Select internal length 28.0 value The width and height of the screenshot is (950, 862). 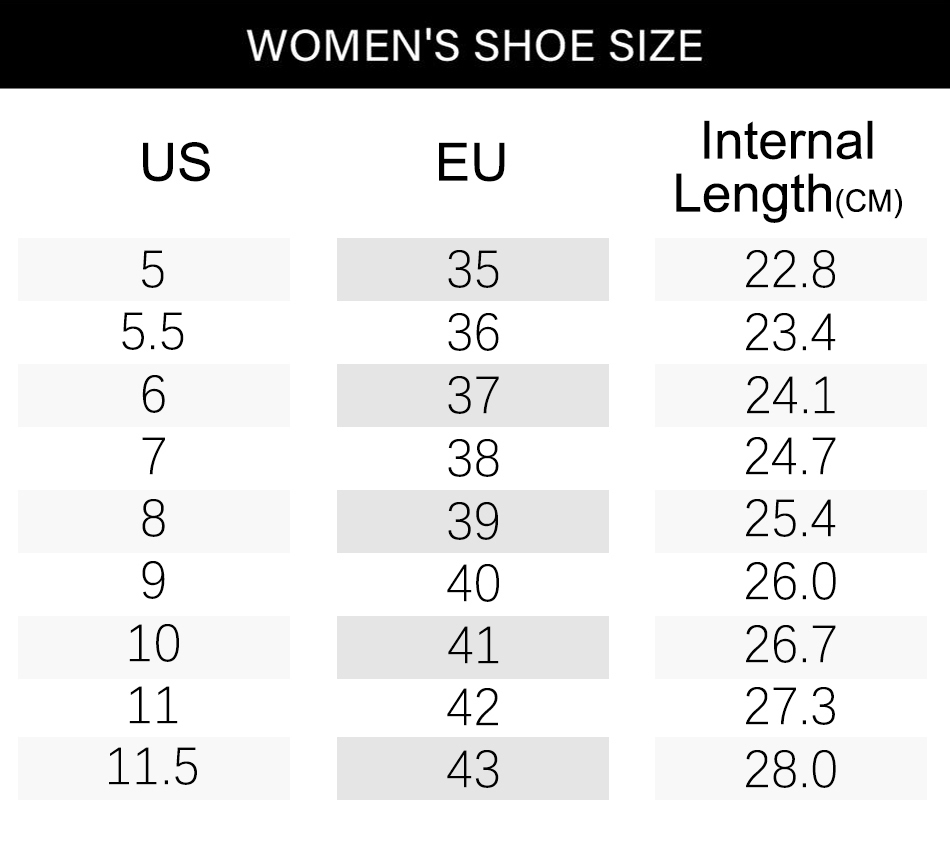point(791,769)
